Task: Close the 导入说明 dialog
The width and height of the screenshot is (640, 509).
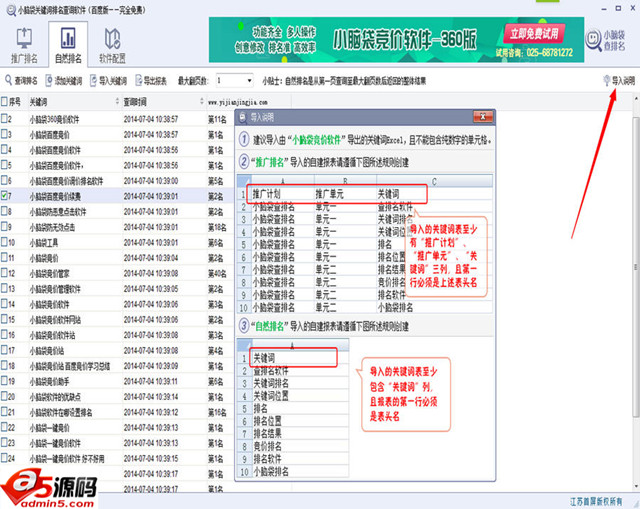Action: (483, 117)
